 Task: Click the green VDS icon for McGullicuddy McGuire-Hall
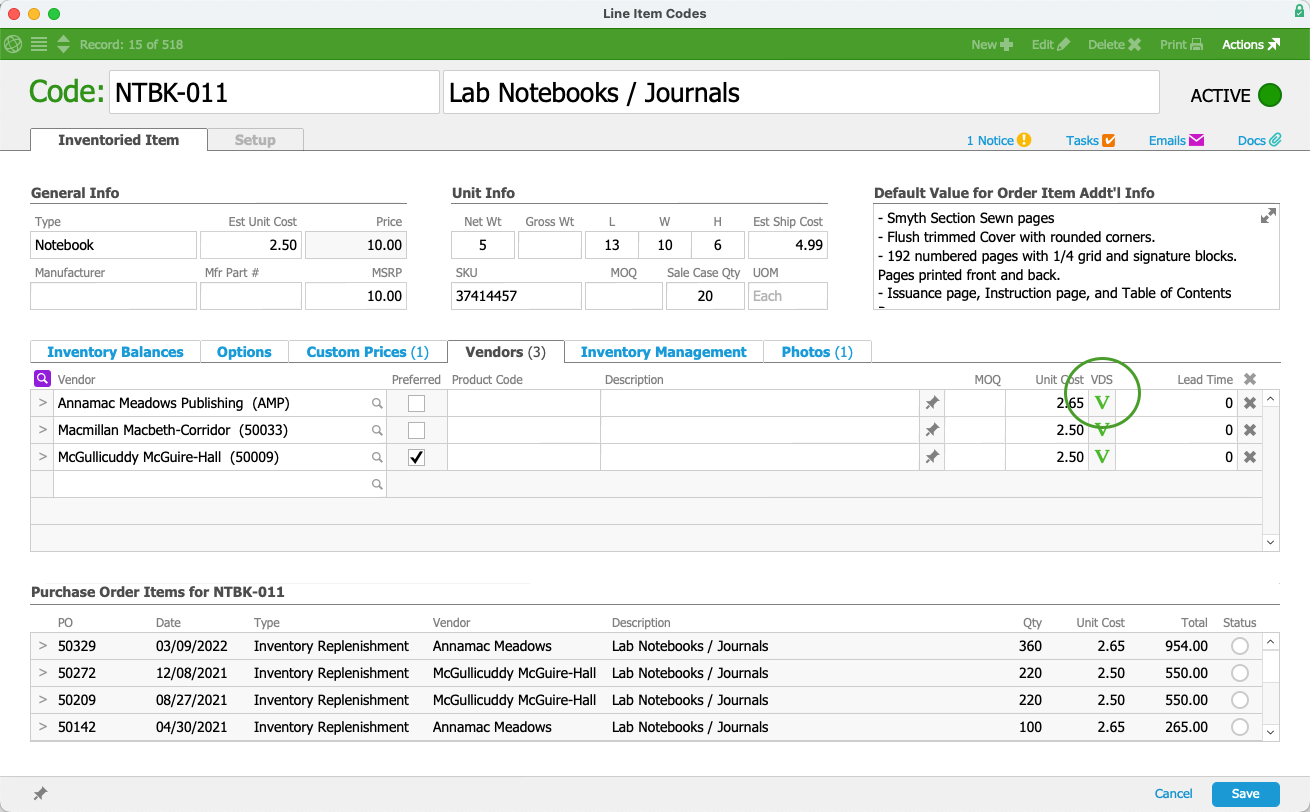(1102, 457)
